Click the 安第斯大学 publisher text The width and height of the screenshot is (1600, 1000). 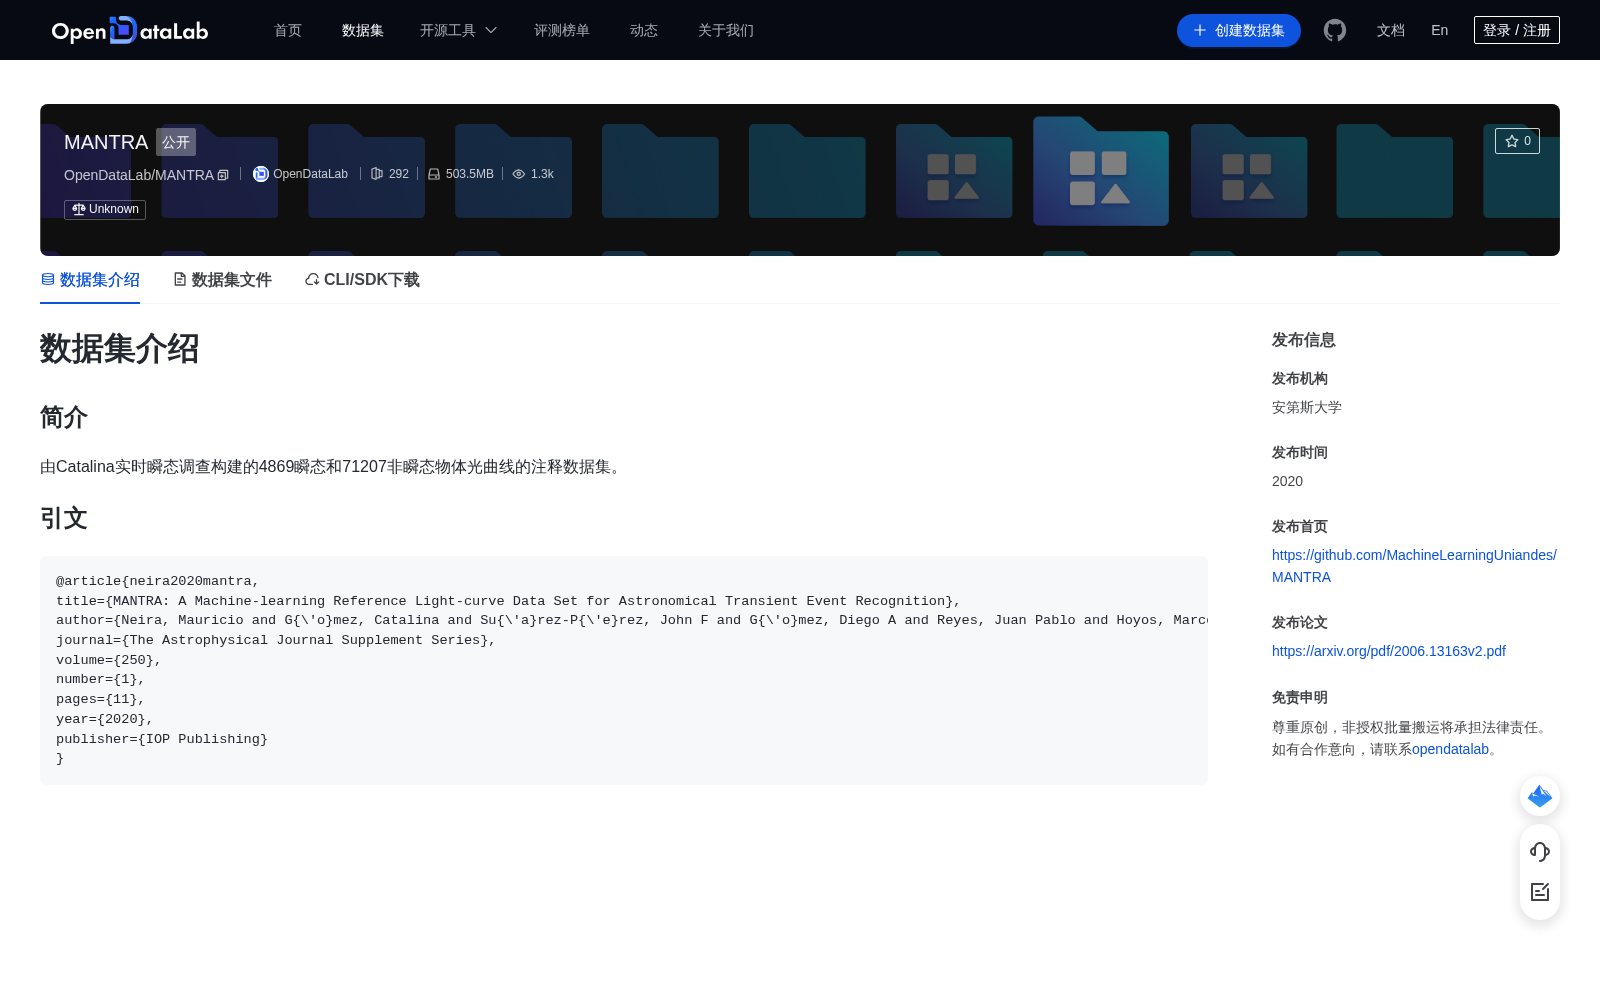tap(1307, 407)
